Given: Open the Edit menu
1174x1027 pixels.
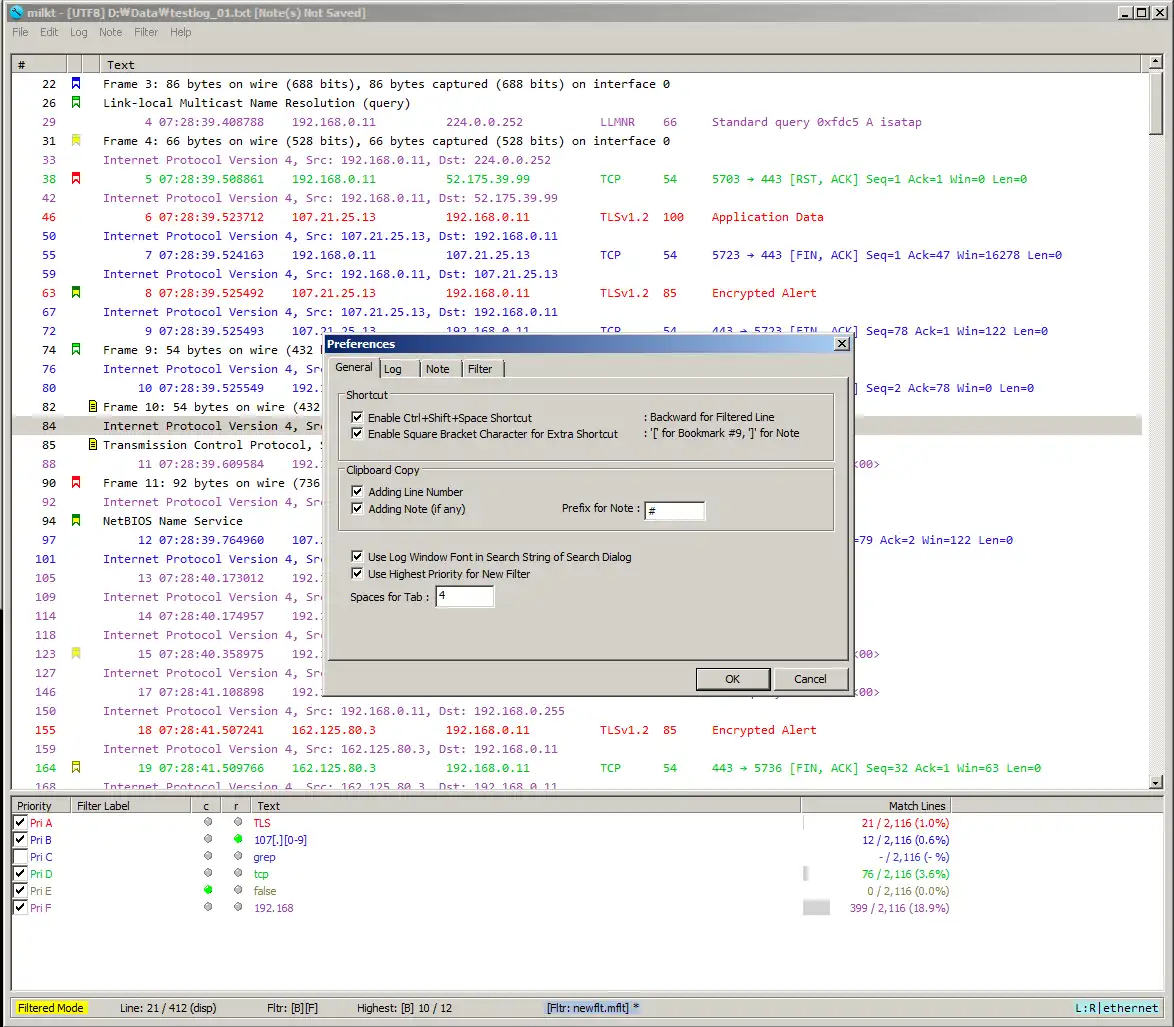Looking at the screenshot, I should point(49,32).
